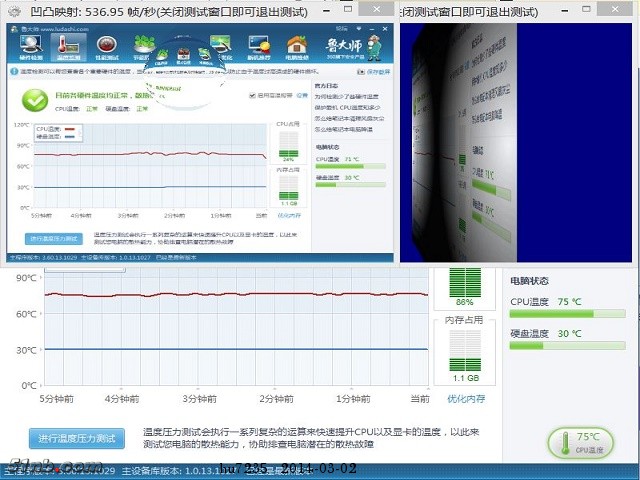
Task: Click '电脑状态' heading in large window
Action: pos(529,281)
